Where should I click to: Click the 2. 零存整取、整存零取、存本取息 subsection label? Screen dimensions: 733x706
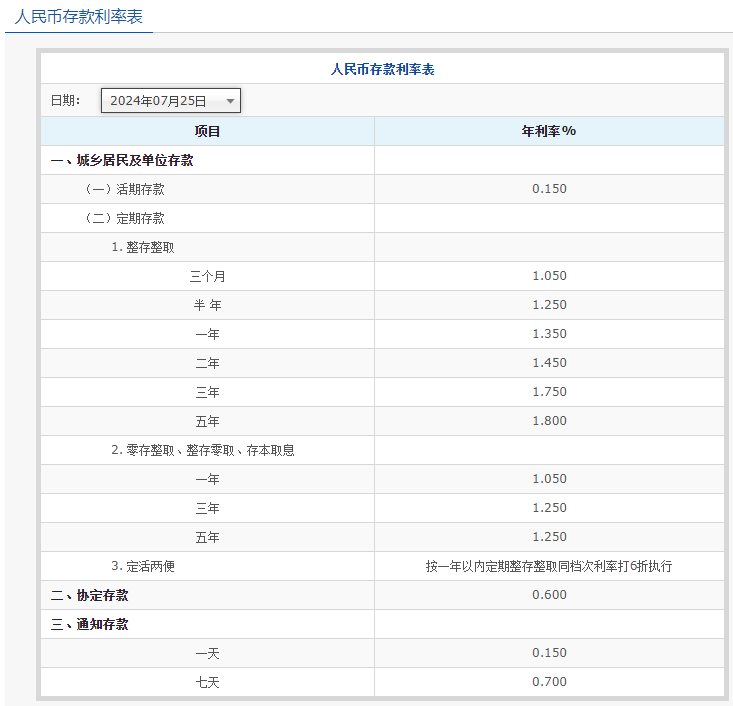click(x=203, y=450)
